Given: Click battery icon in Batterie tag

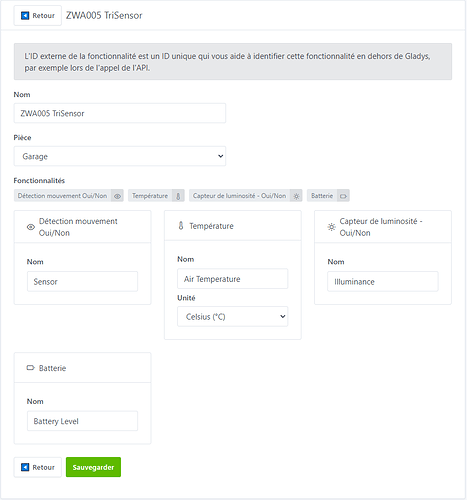Looking at the screenshot, I should click(343, 196).
